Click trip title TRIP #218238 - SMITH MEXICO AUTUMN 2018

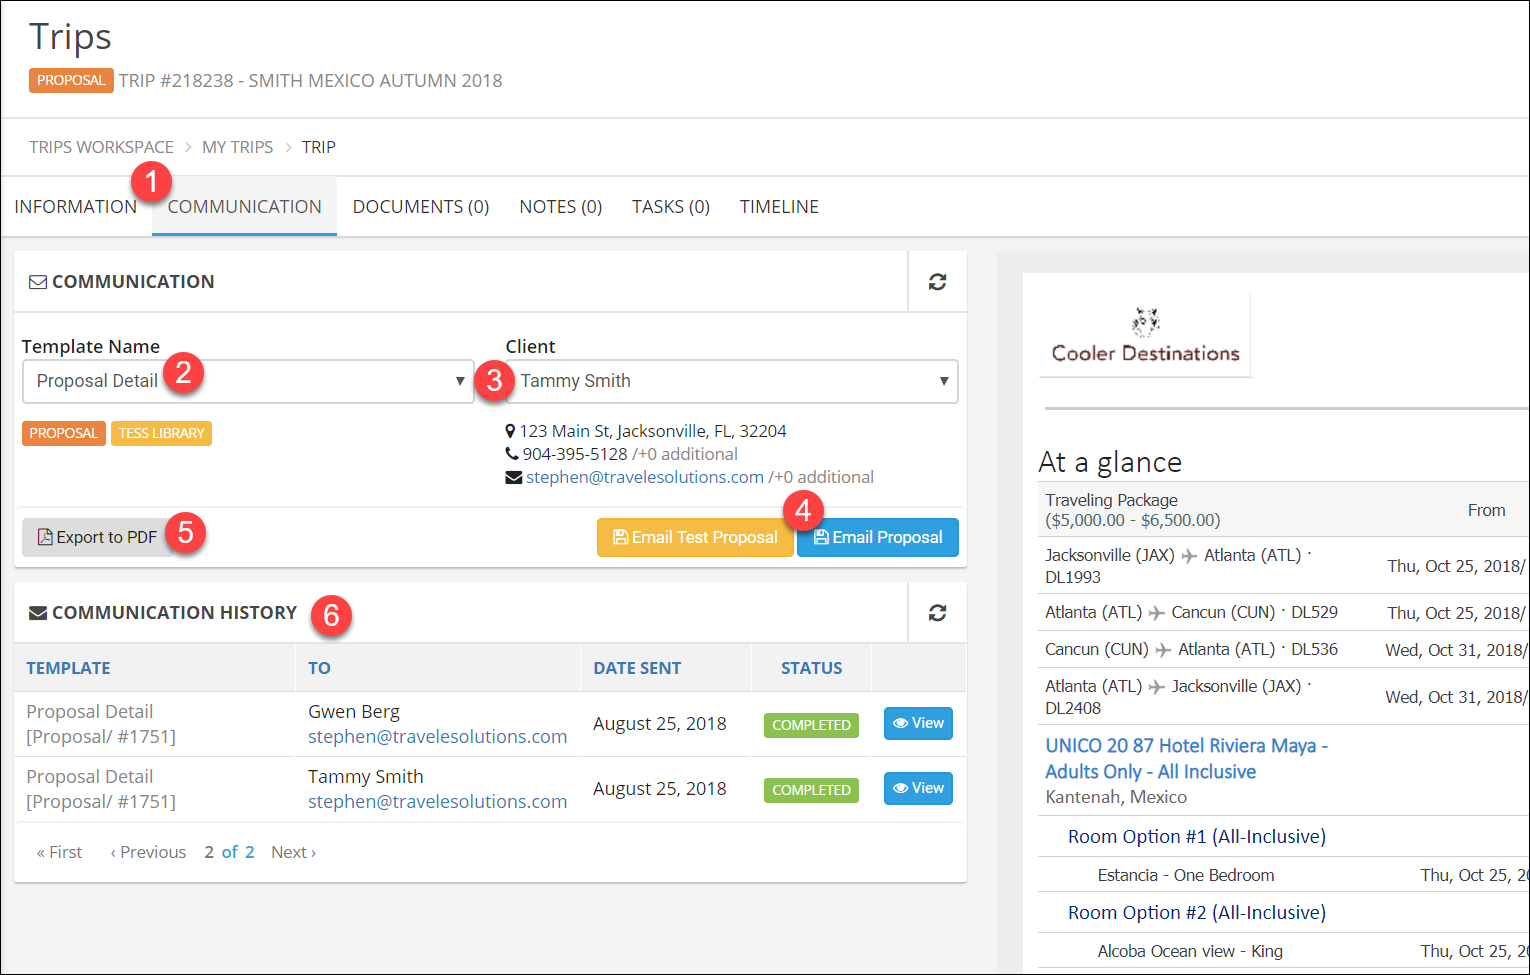[311, 81]
